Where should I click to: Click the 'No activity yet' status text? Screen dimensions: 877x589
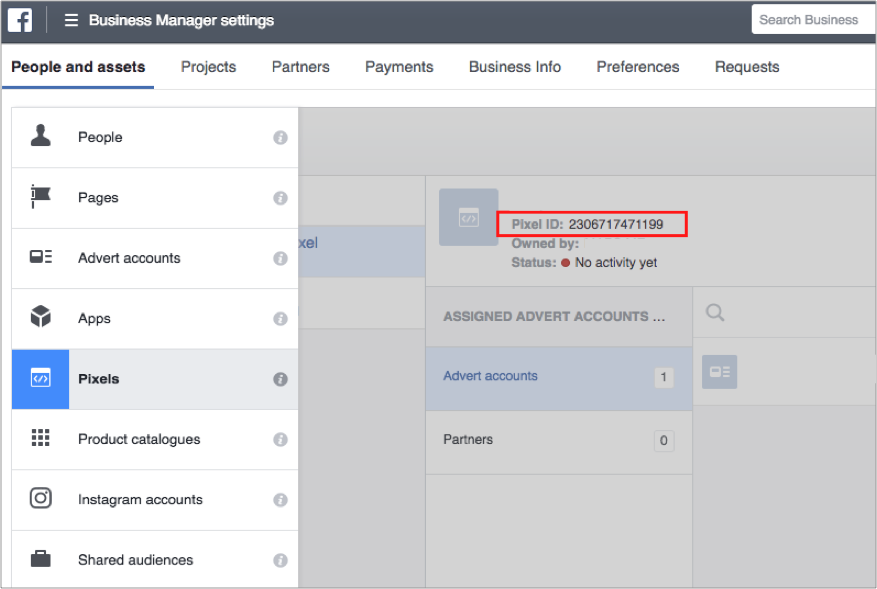pyautogui.click(x=616, y=262)
